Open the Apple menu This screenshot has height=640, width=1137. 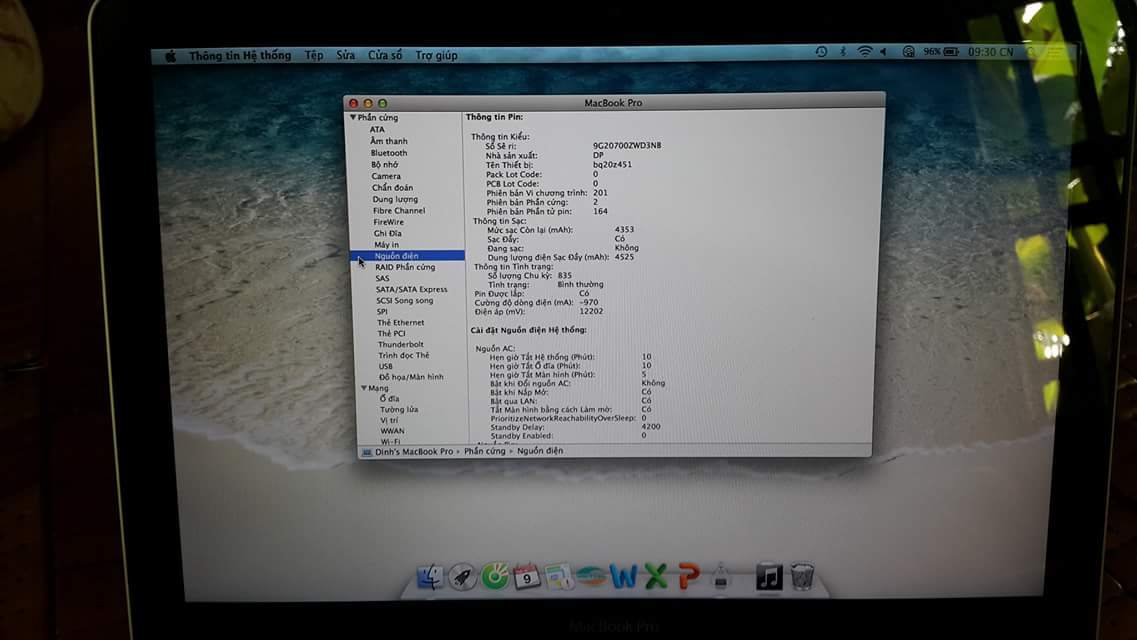pos(170,56)
